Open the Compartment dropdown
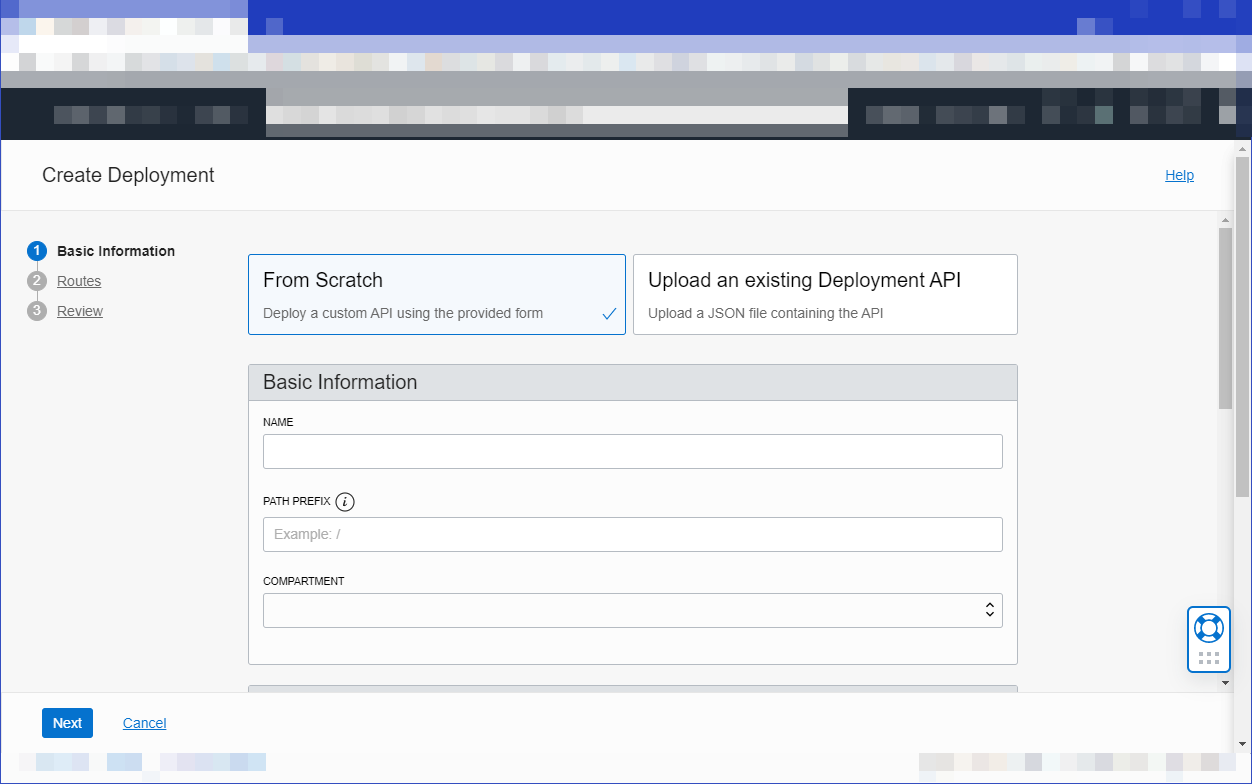The height and width of the screenshot is (784, 1252). click(x=633, y=610)
